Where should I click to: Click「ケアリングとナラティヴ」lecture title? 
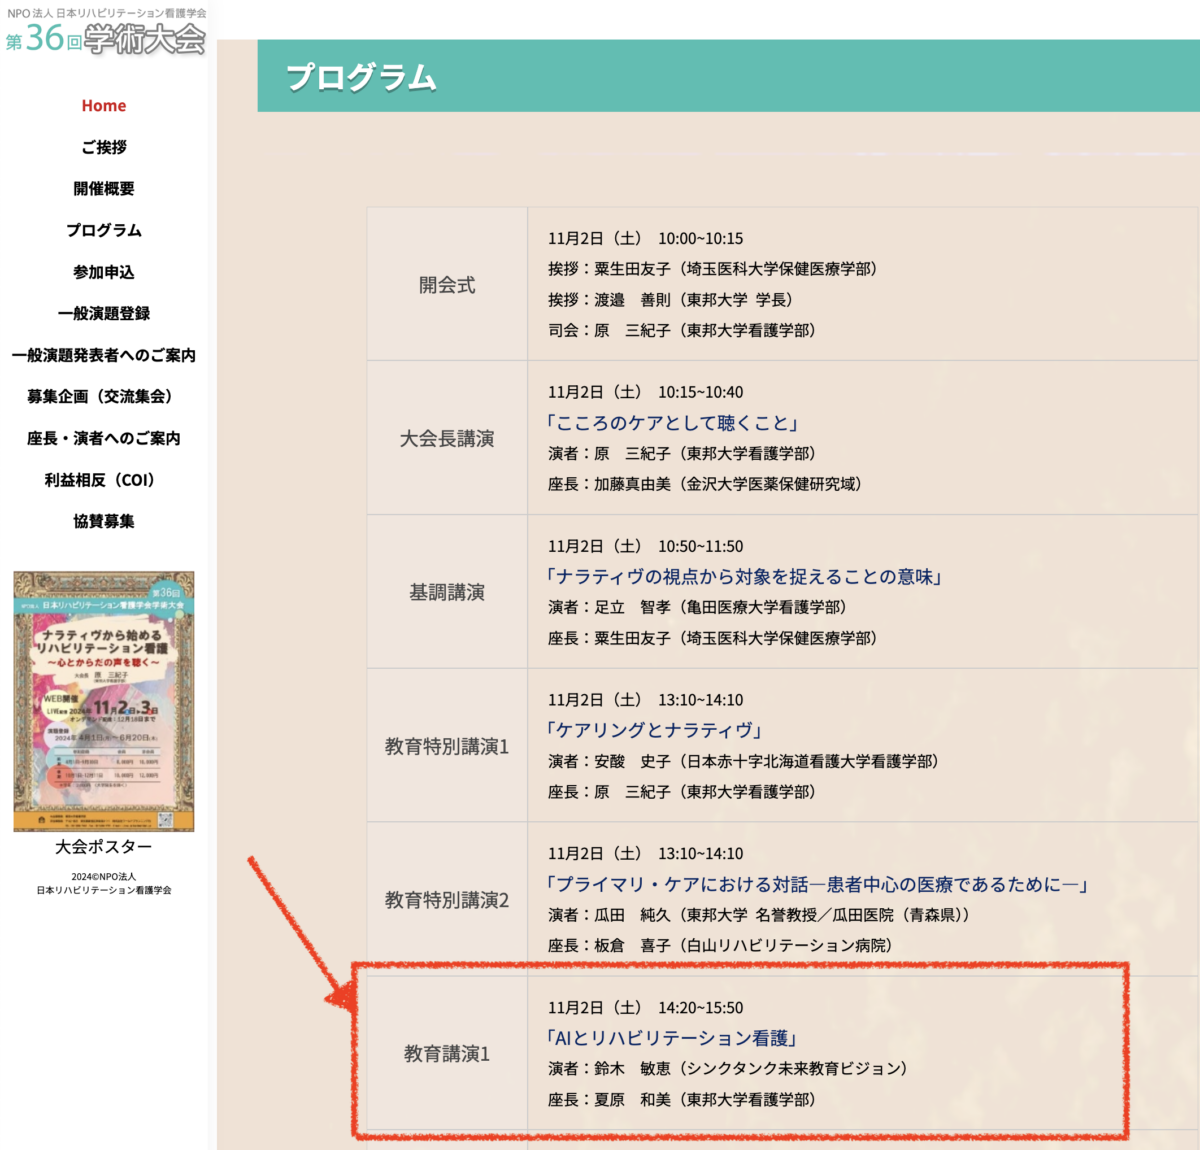655,731
